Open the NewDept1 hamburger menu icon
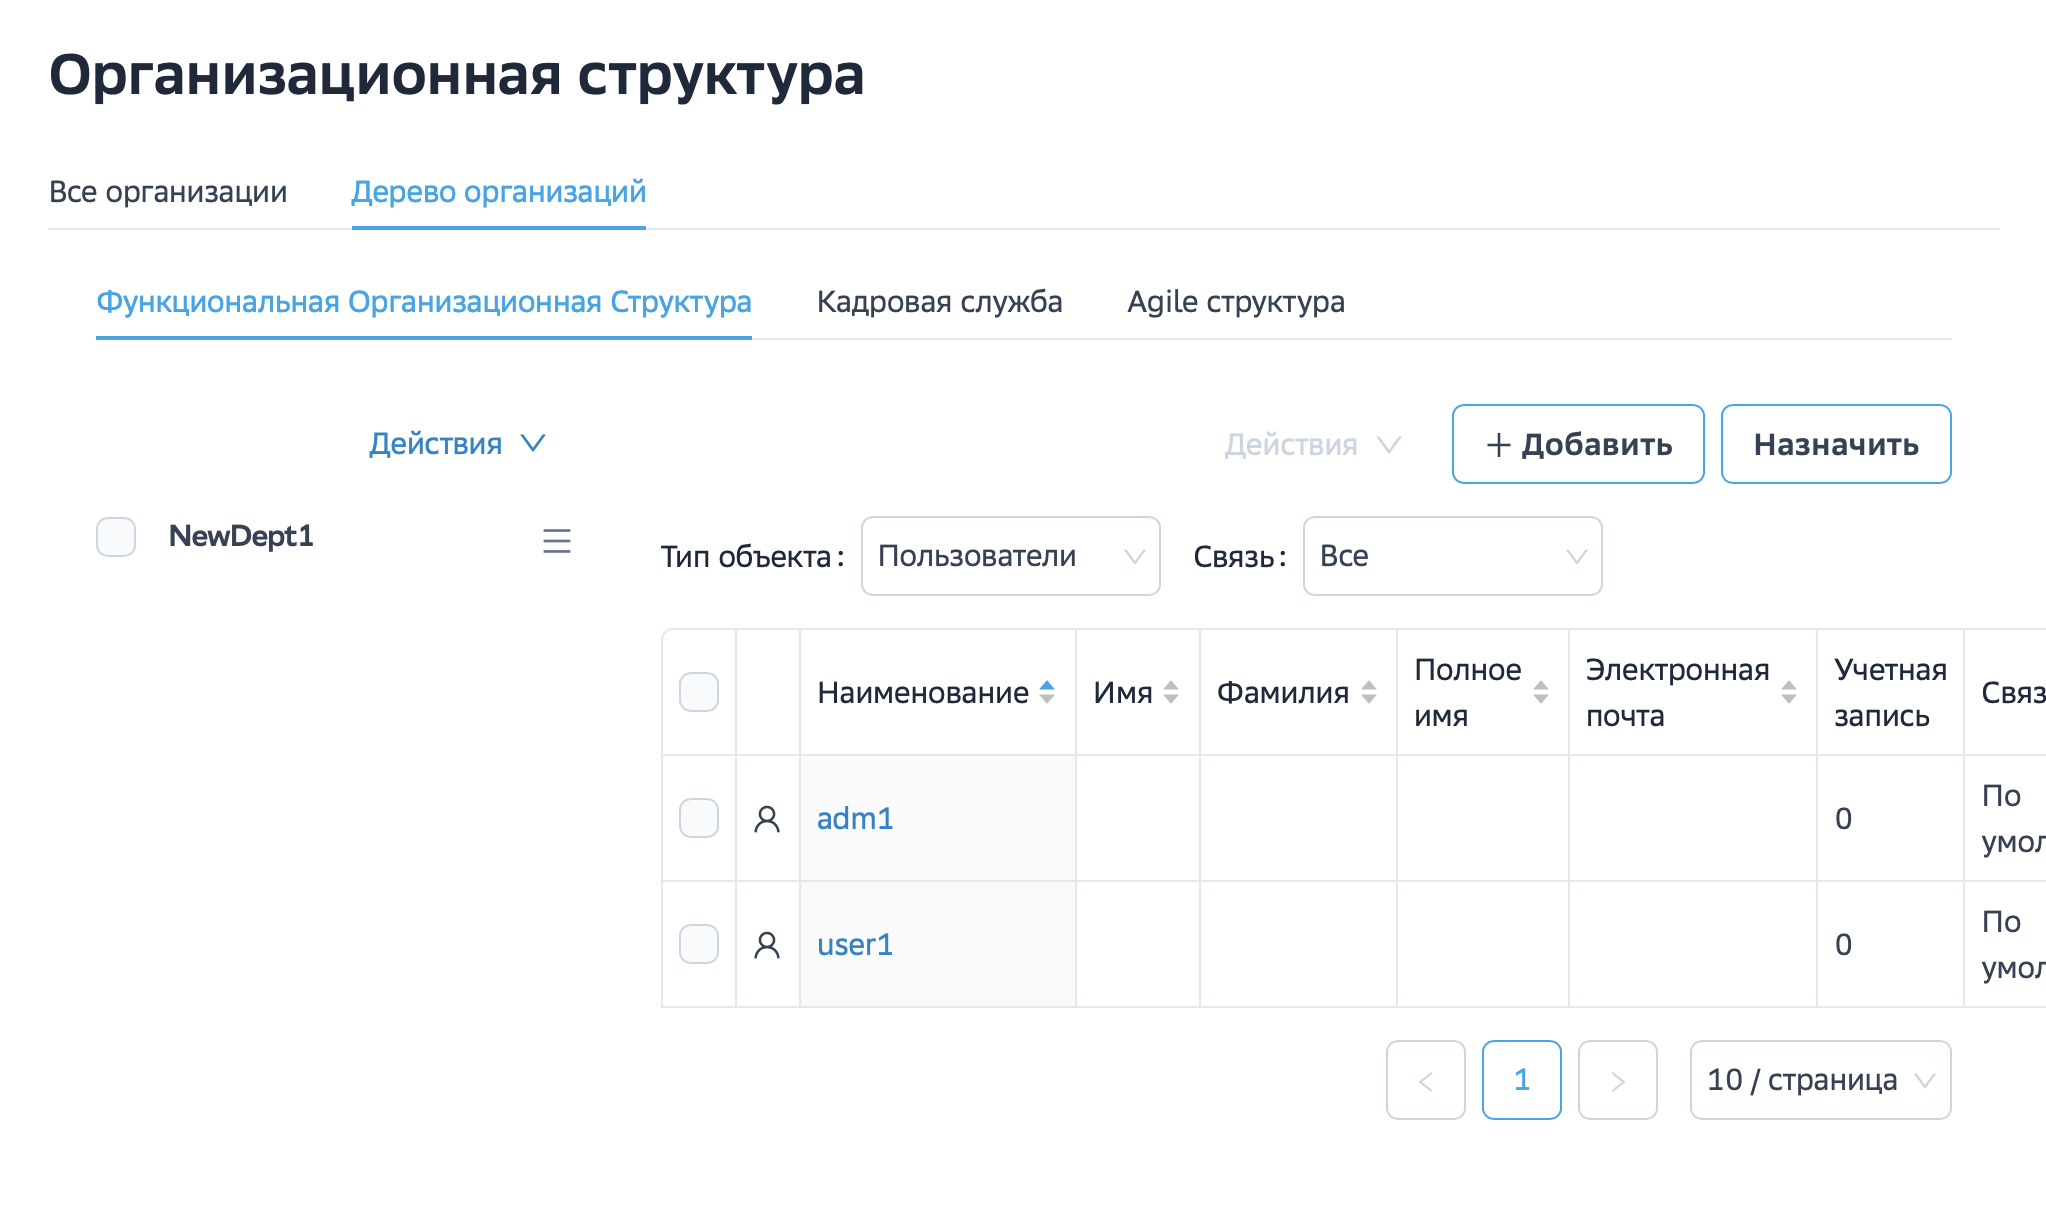The height and width of the screenshot is (1210, 2046). tap(556, 541)
